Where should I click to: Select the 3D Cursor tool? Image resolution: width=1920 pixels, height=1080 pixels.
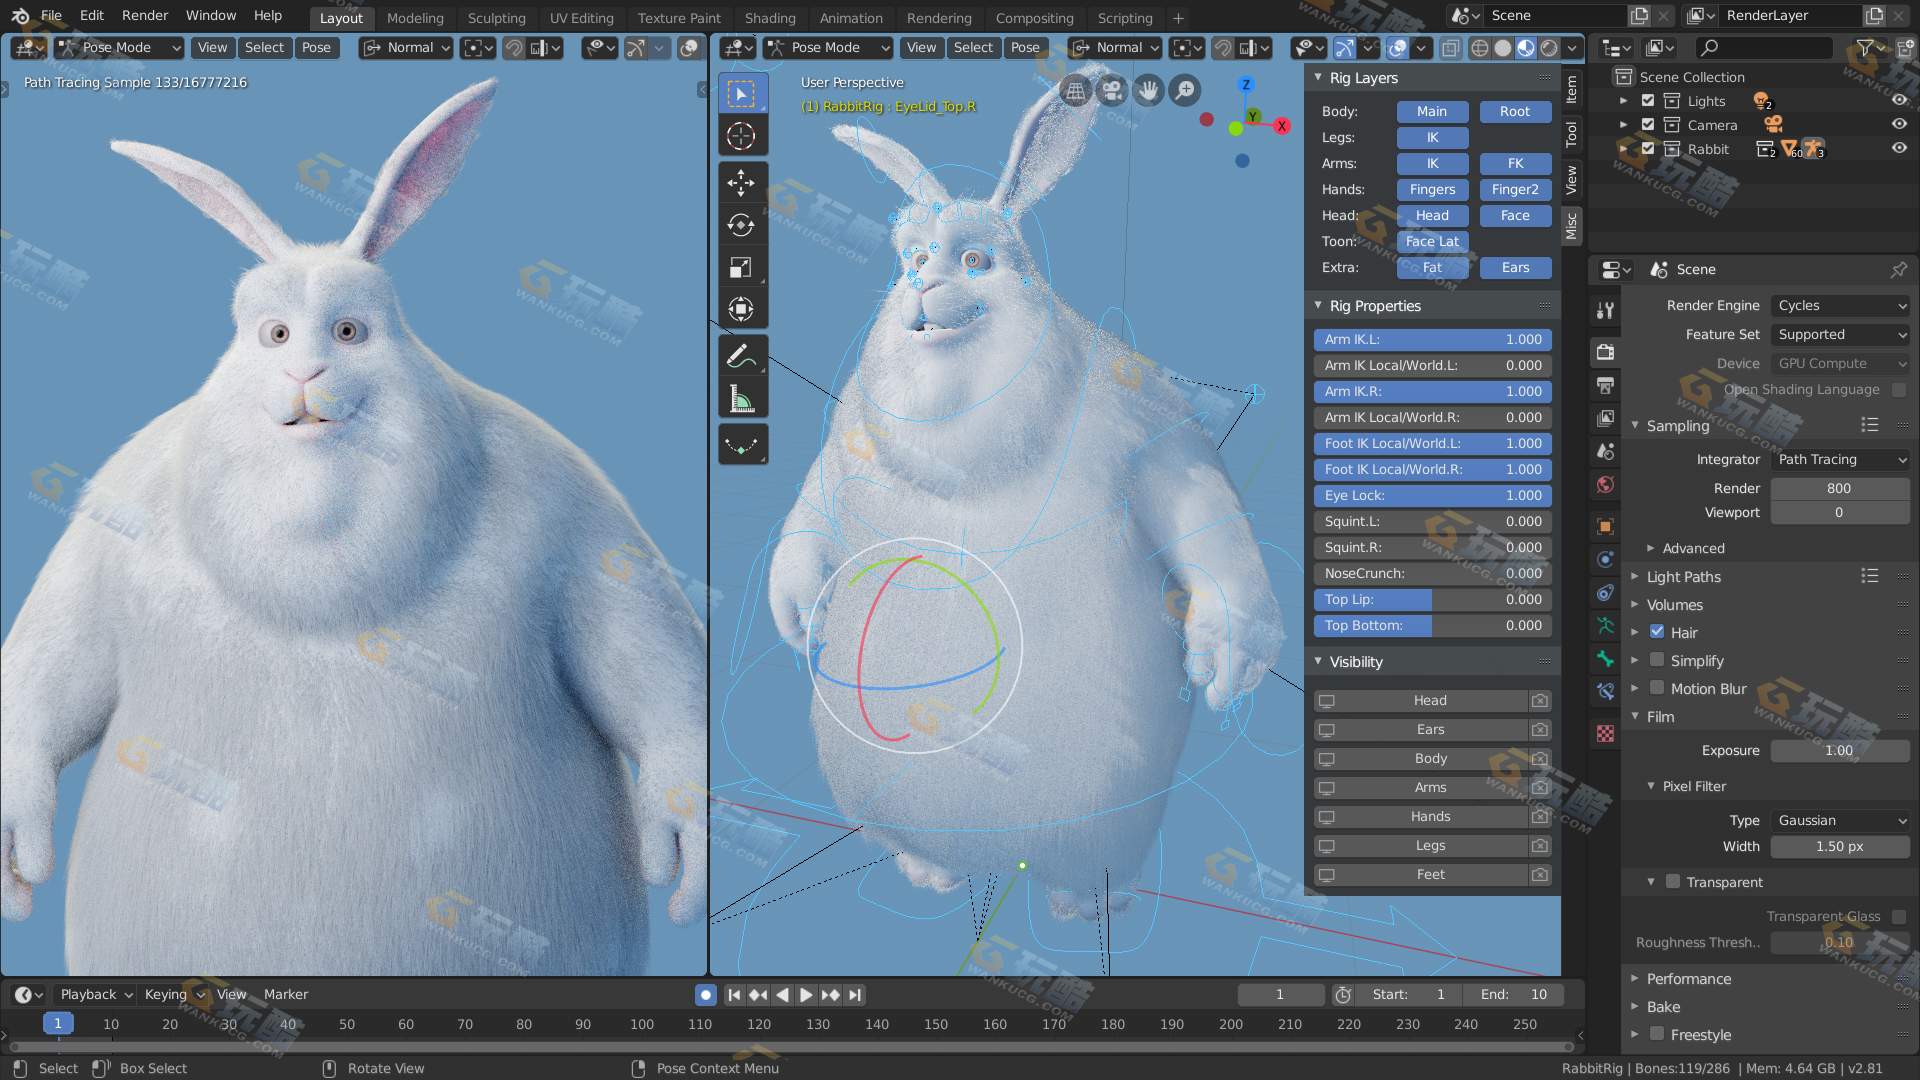click(x=741, y=136)
